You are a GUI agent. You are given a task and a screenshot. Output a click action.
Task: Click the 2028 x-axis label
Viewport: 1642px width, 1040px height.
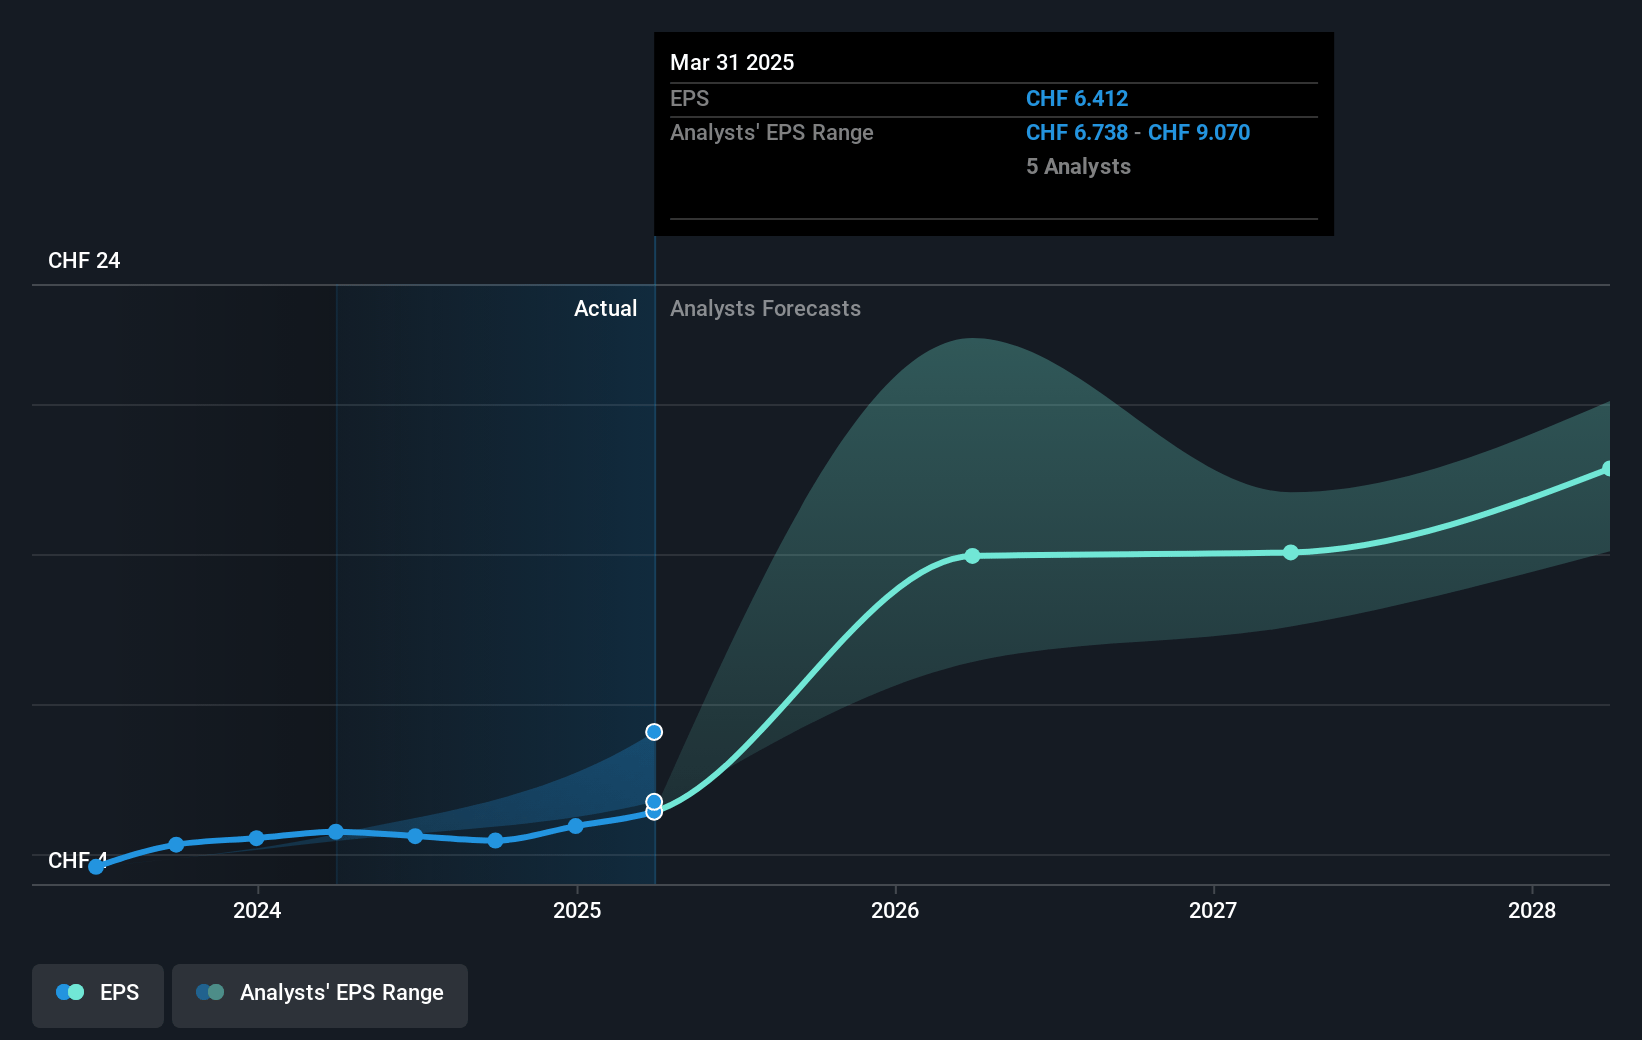(x=1532, y=910)
